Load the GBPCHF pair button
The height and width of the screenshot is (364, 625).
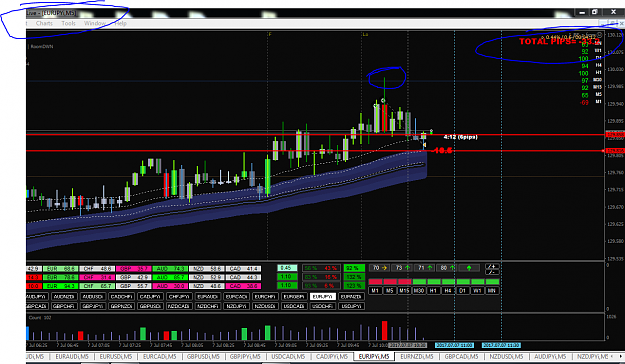pyautogui.click(x=64, y=306)
